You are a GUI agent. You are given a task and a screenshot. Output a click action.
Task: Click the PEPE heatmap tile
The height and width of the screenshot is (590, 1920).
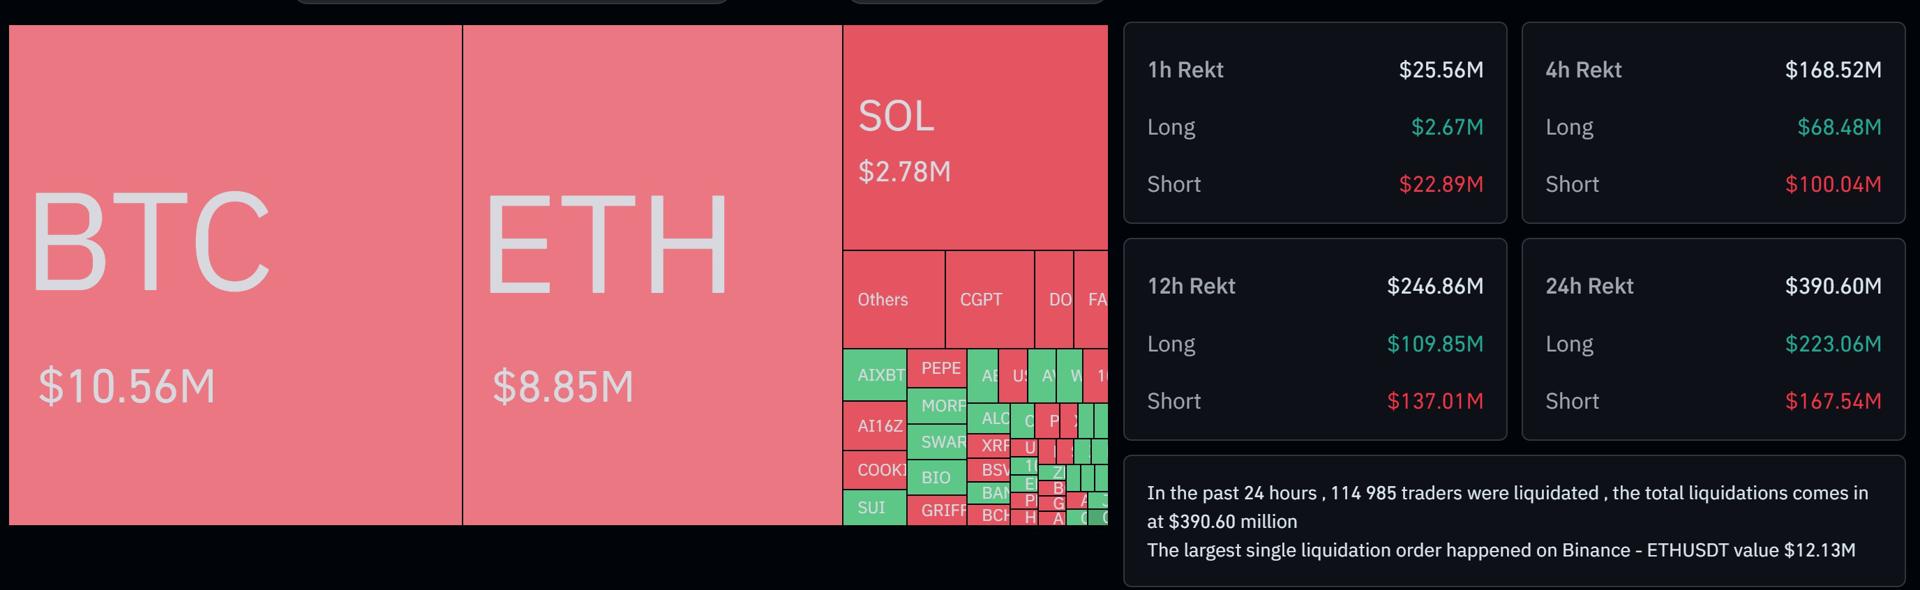(939, 368)
